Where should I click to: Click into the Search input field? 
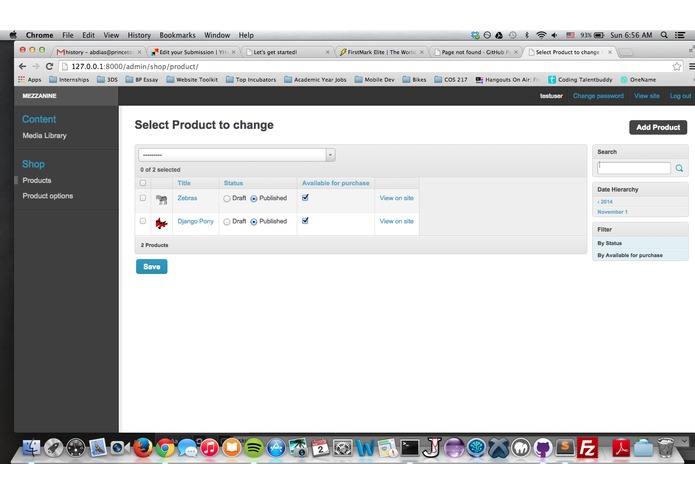(x=634, y=168)
